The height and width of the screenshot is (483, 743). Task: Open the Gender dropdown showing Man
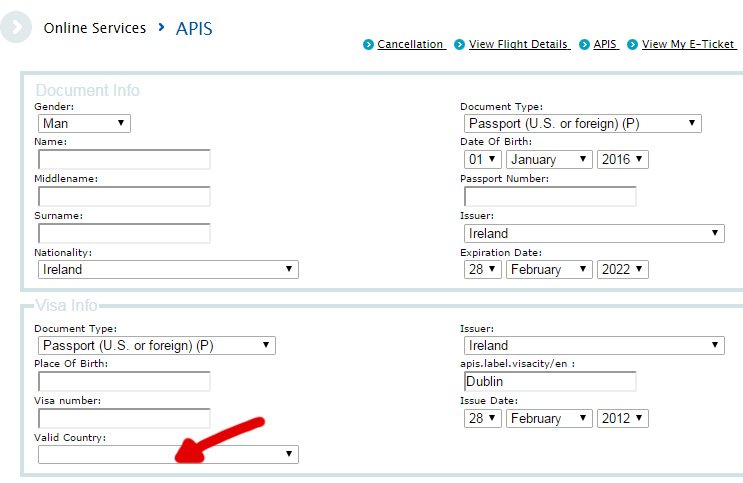click(x=84, y=123)
